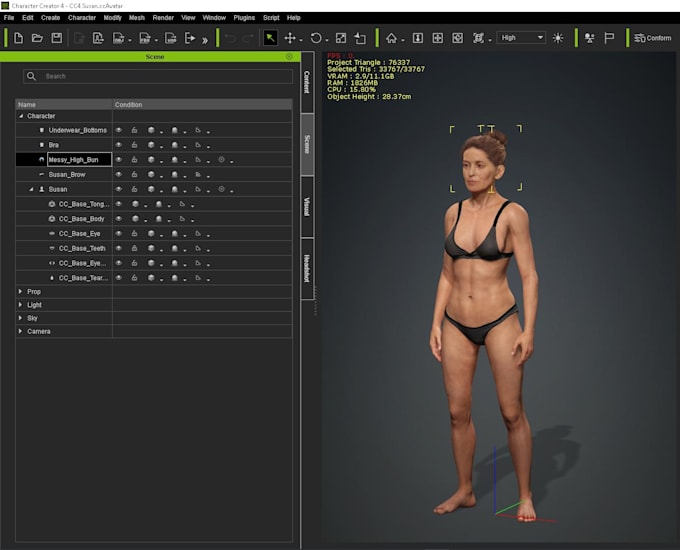
Task: Toggle visibility eye of CC_Base_Body
Action: [119, 219]
